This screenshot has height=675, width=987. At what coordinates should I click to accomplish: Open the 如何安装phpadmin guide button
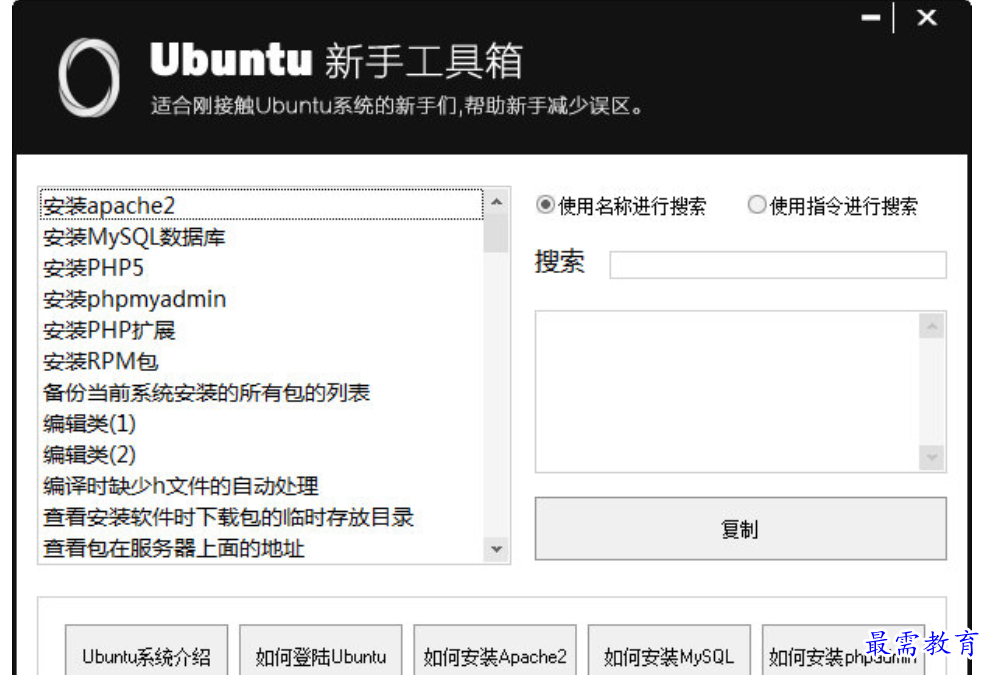click(x=843, y=652)
